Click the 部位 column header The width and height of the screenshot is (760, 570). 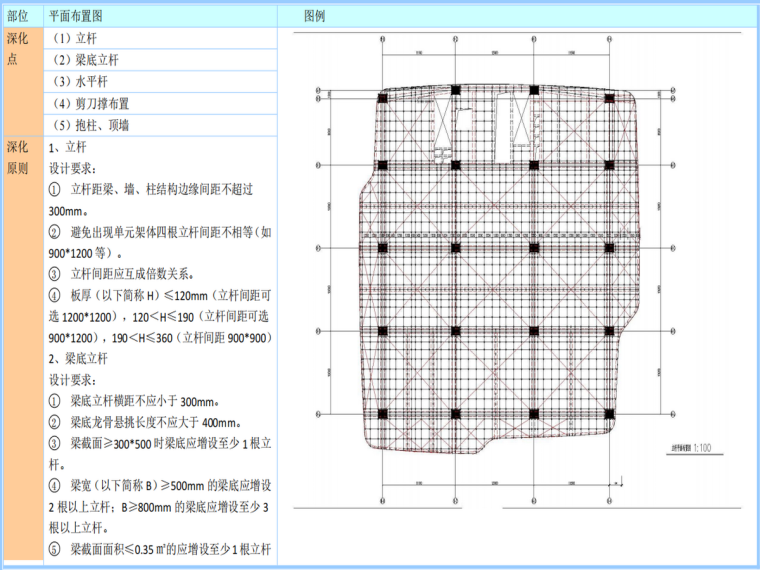pos(17,17)
